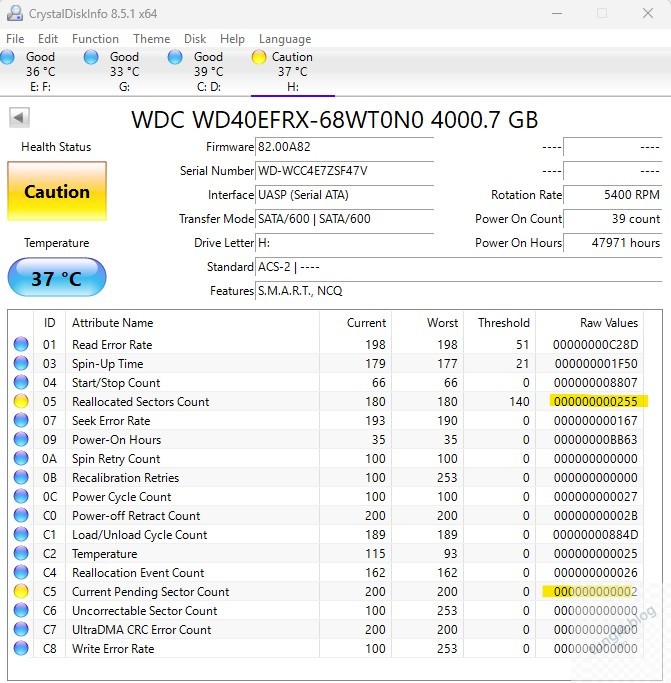Click the Drive Letter field H:
The image size is (671, 683).
tap(344, 243)
